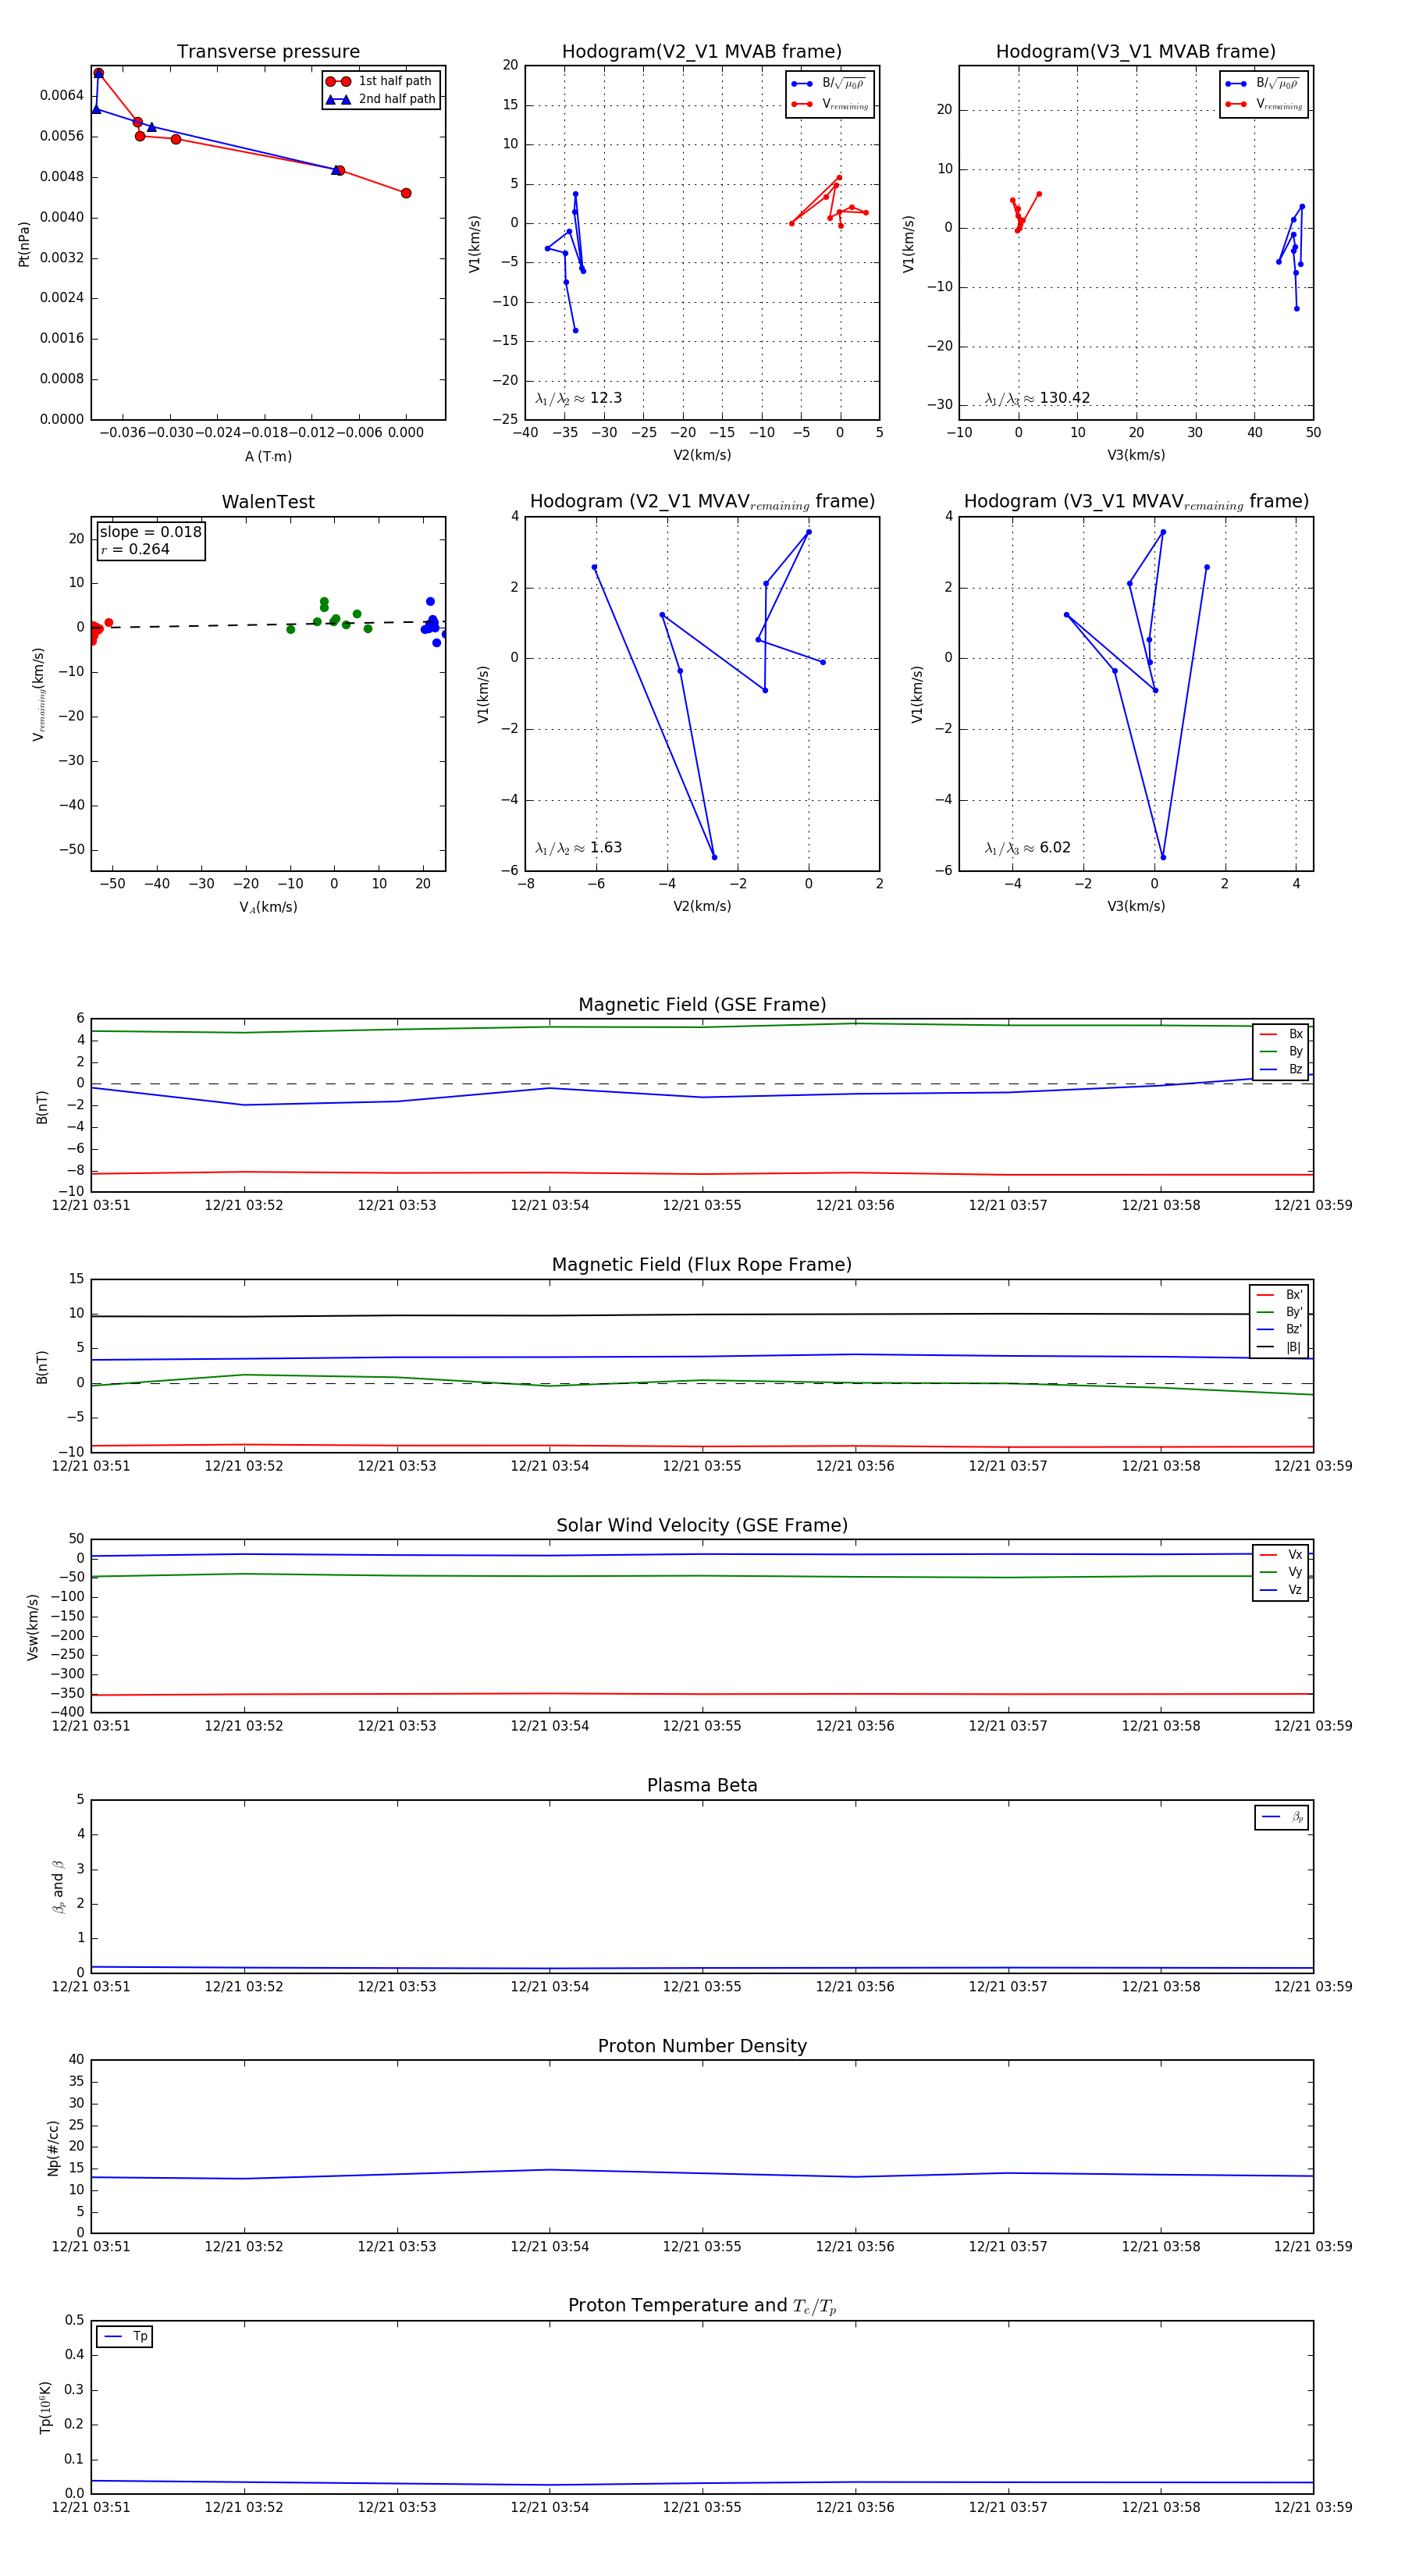Click the 'Plasma Beta' plot title
The height and width of the screenshot is (2576, 1405).
[702, 1786]
